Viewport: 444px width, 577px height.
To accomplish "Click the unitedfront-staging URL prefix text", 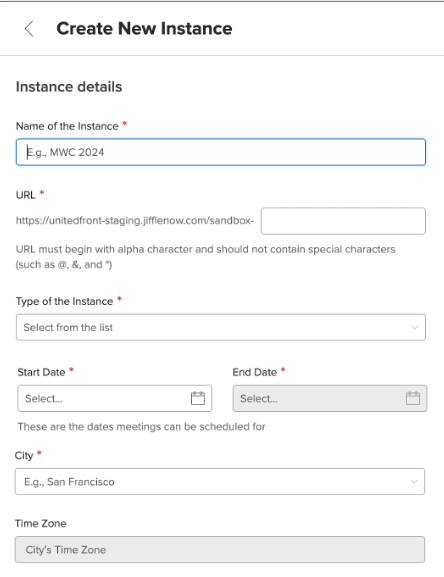I will [135, 221].
